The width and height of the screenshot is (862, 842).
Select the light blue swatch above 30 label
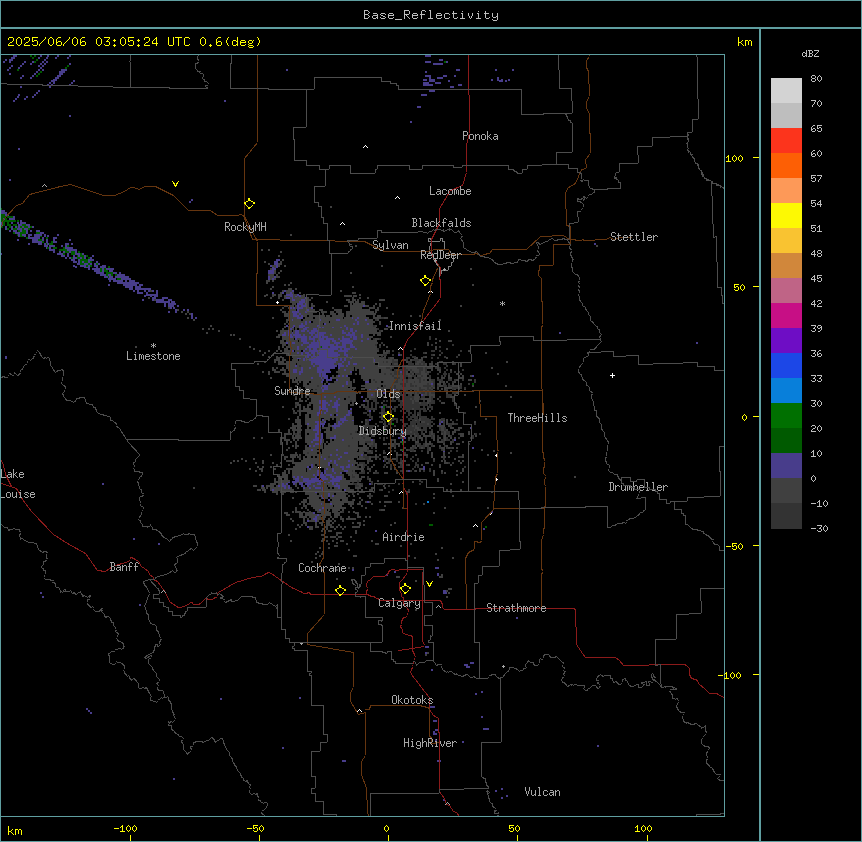pyautogui.click(x=786, y=391)
